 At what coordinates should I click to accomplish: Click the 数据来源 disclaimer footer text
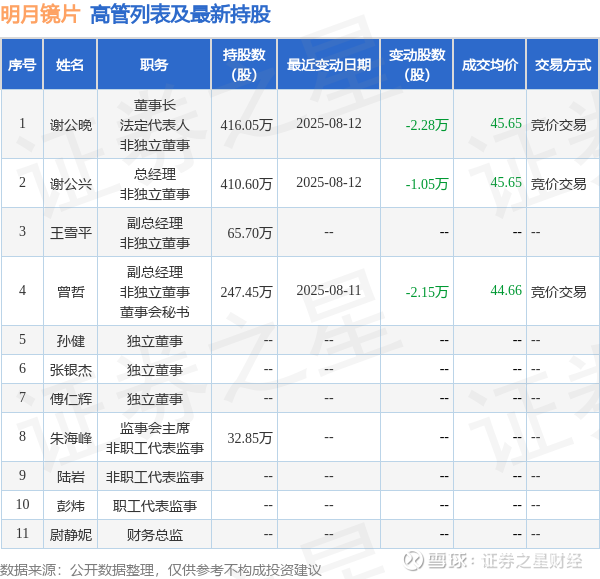161,570
